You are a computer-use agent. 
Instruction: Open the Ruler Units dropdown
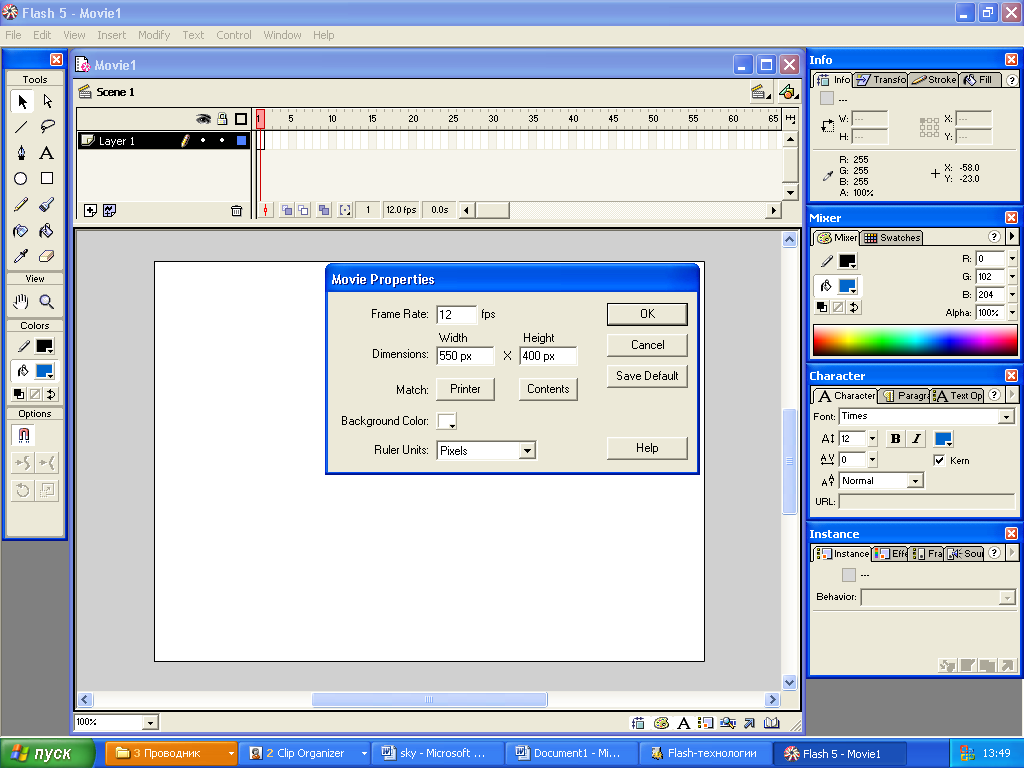pyautogui.click(x=527, y=451)
